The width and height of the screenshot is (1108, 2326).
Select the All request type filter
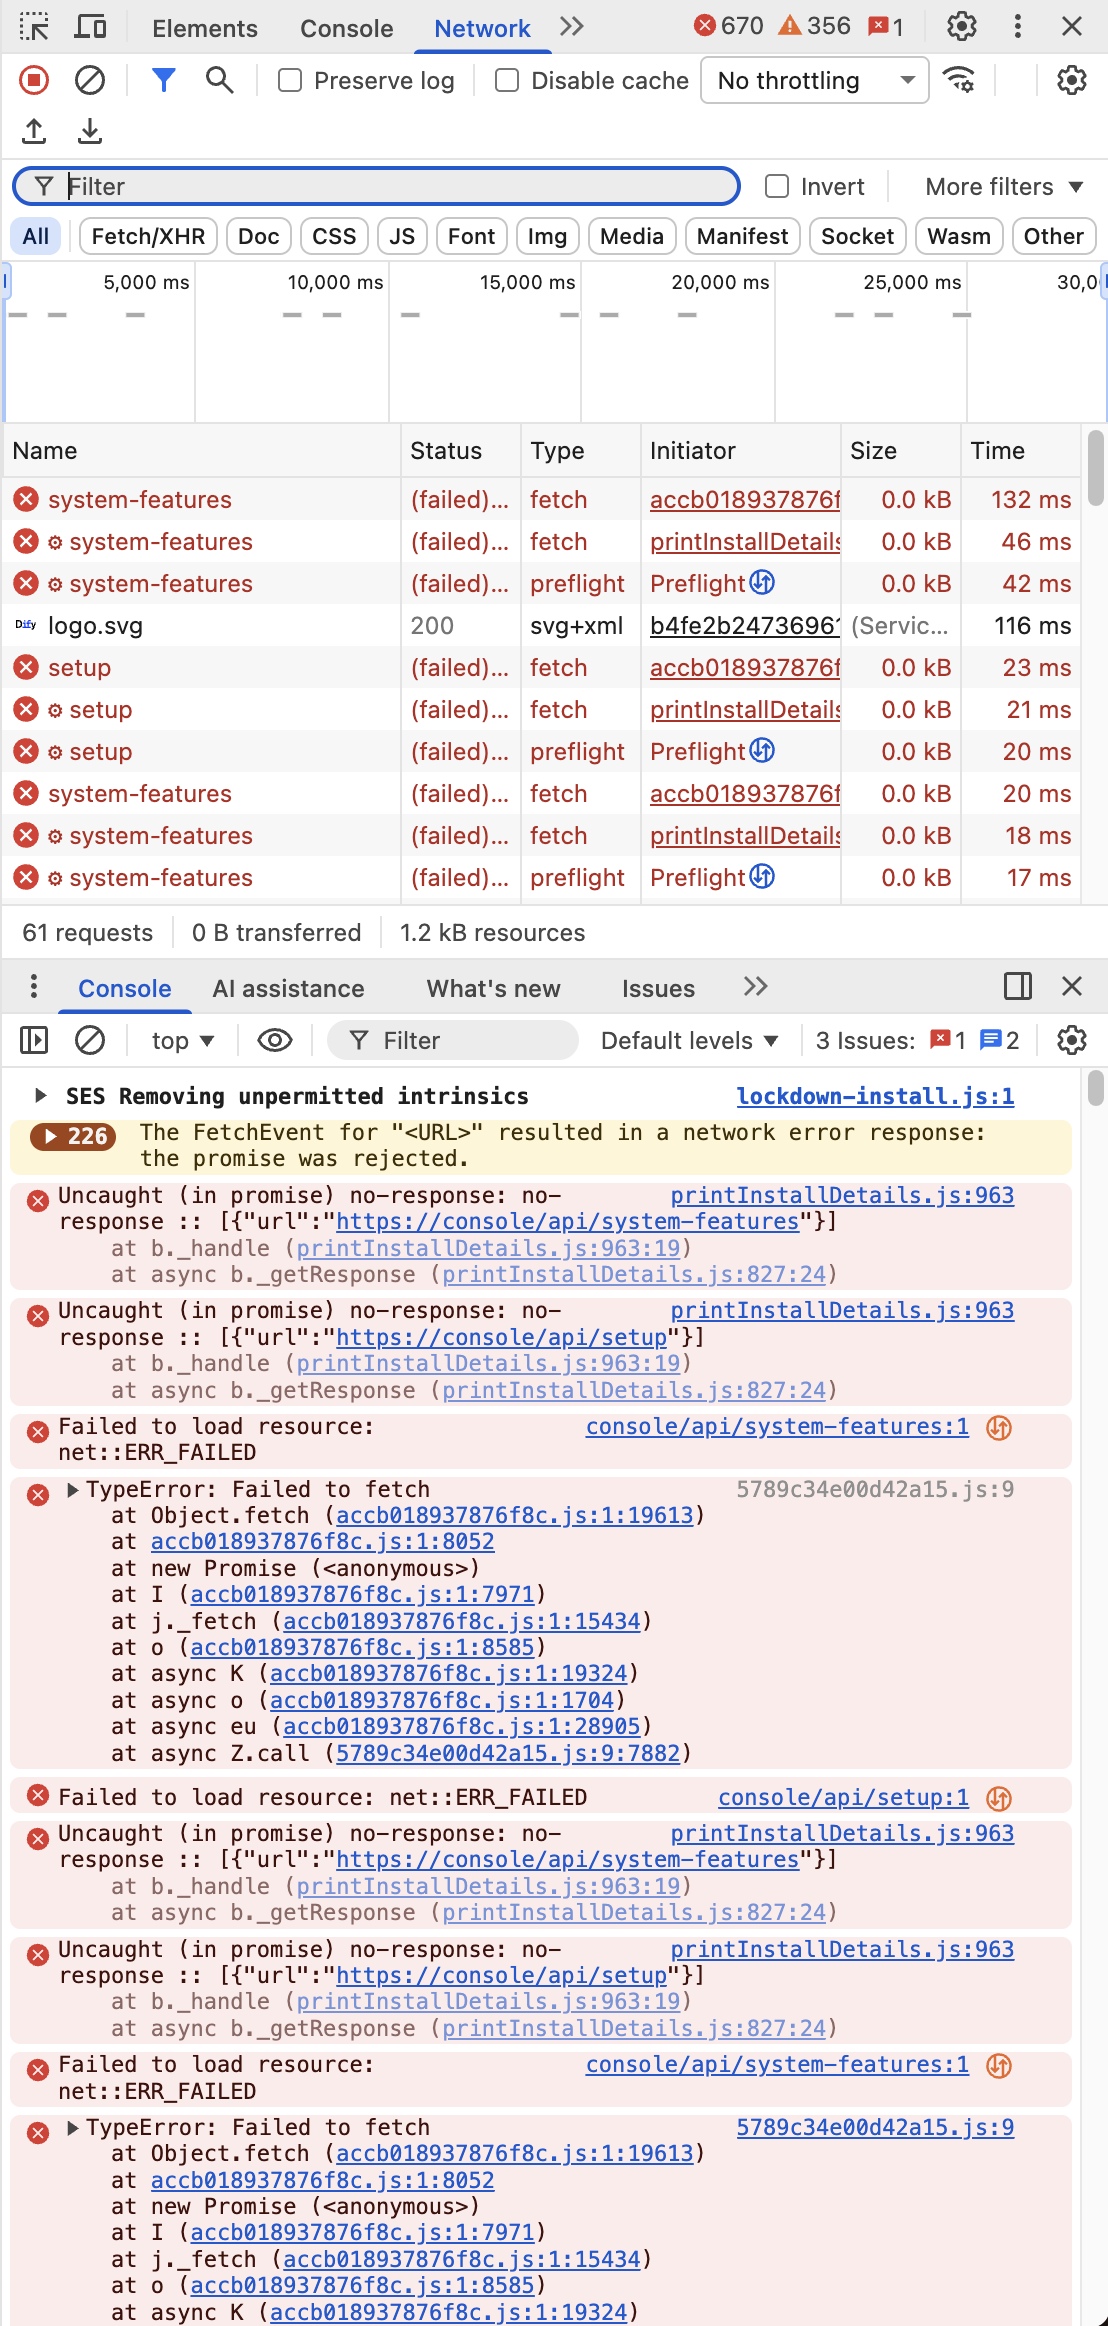point(36,236)
